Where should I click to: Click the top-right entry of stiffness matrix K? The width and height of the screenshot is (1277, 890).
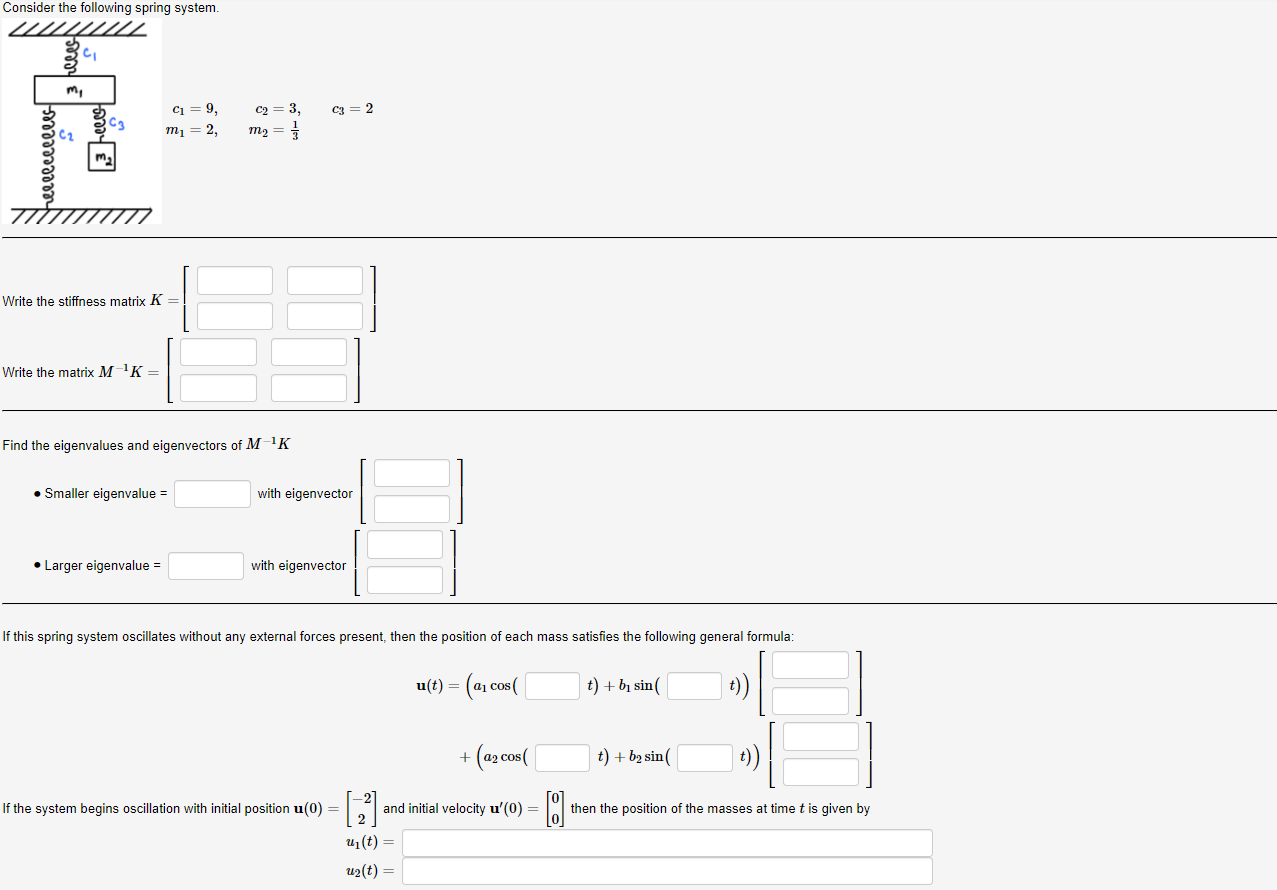pos(324,280)
